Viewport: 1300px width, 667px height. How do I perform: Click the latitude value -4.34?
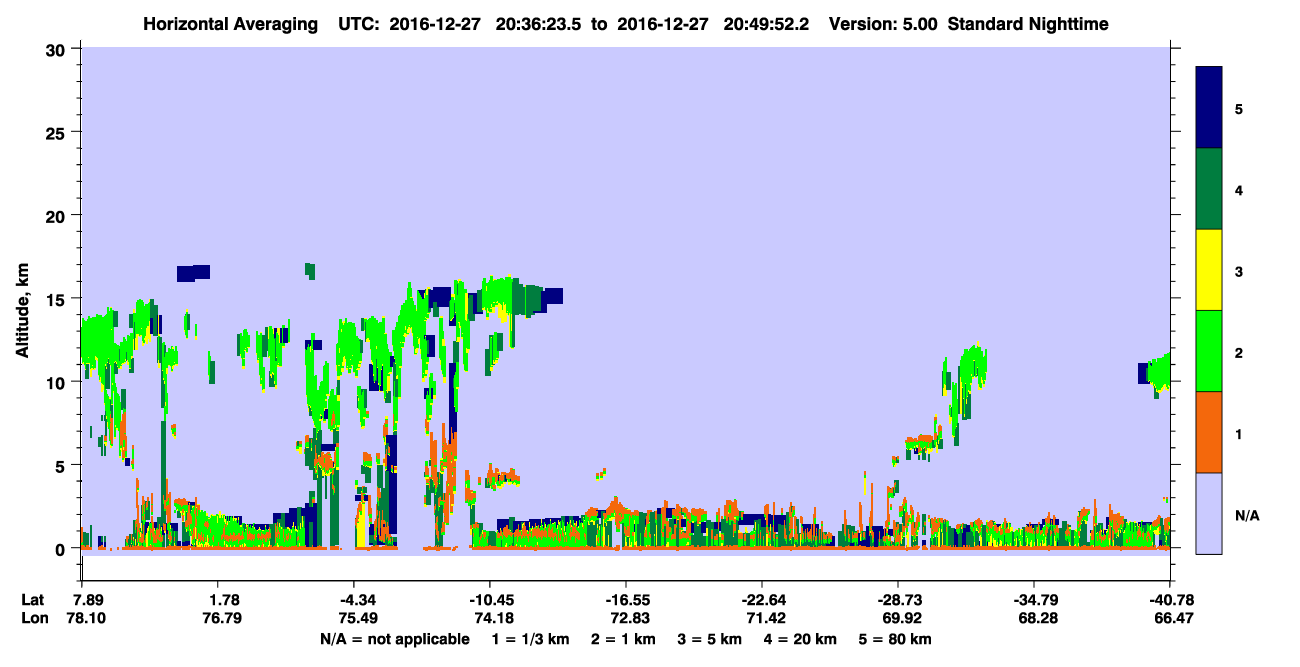[353, 600]
